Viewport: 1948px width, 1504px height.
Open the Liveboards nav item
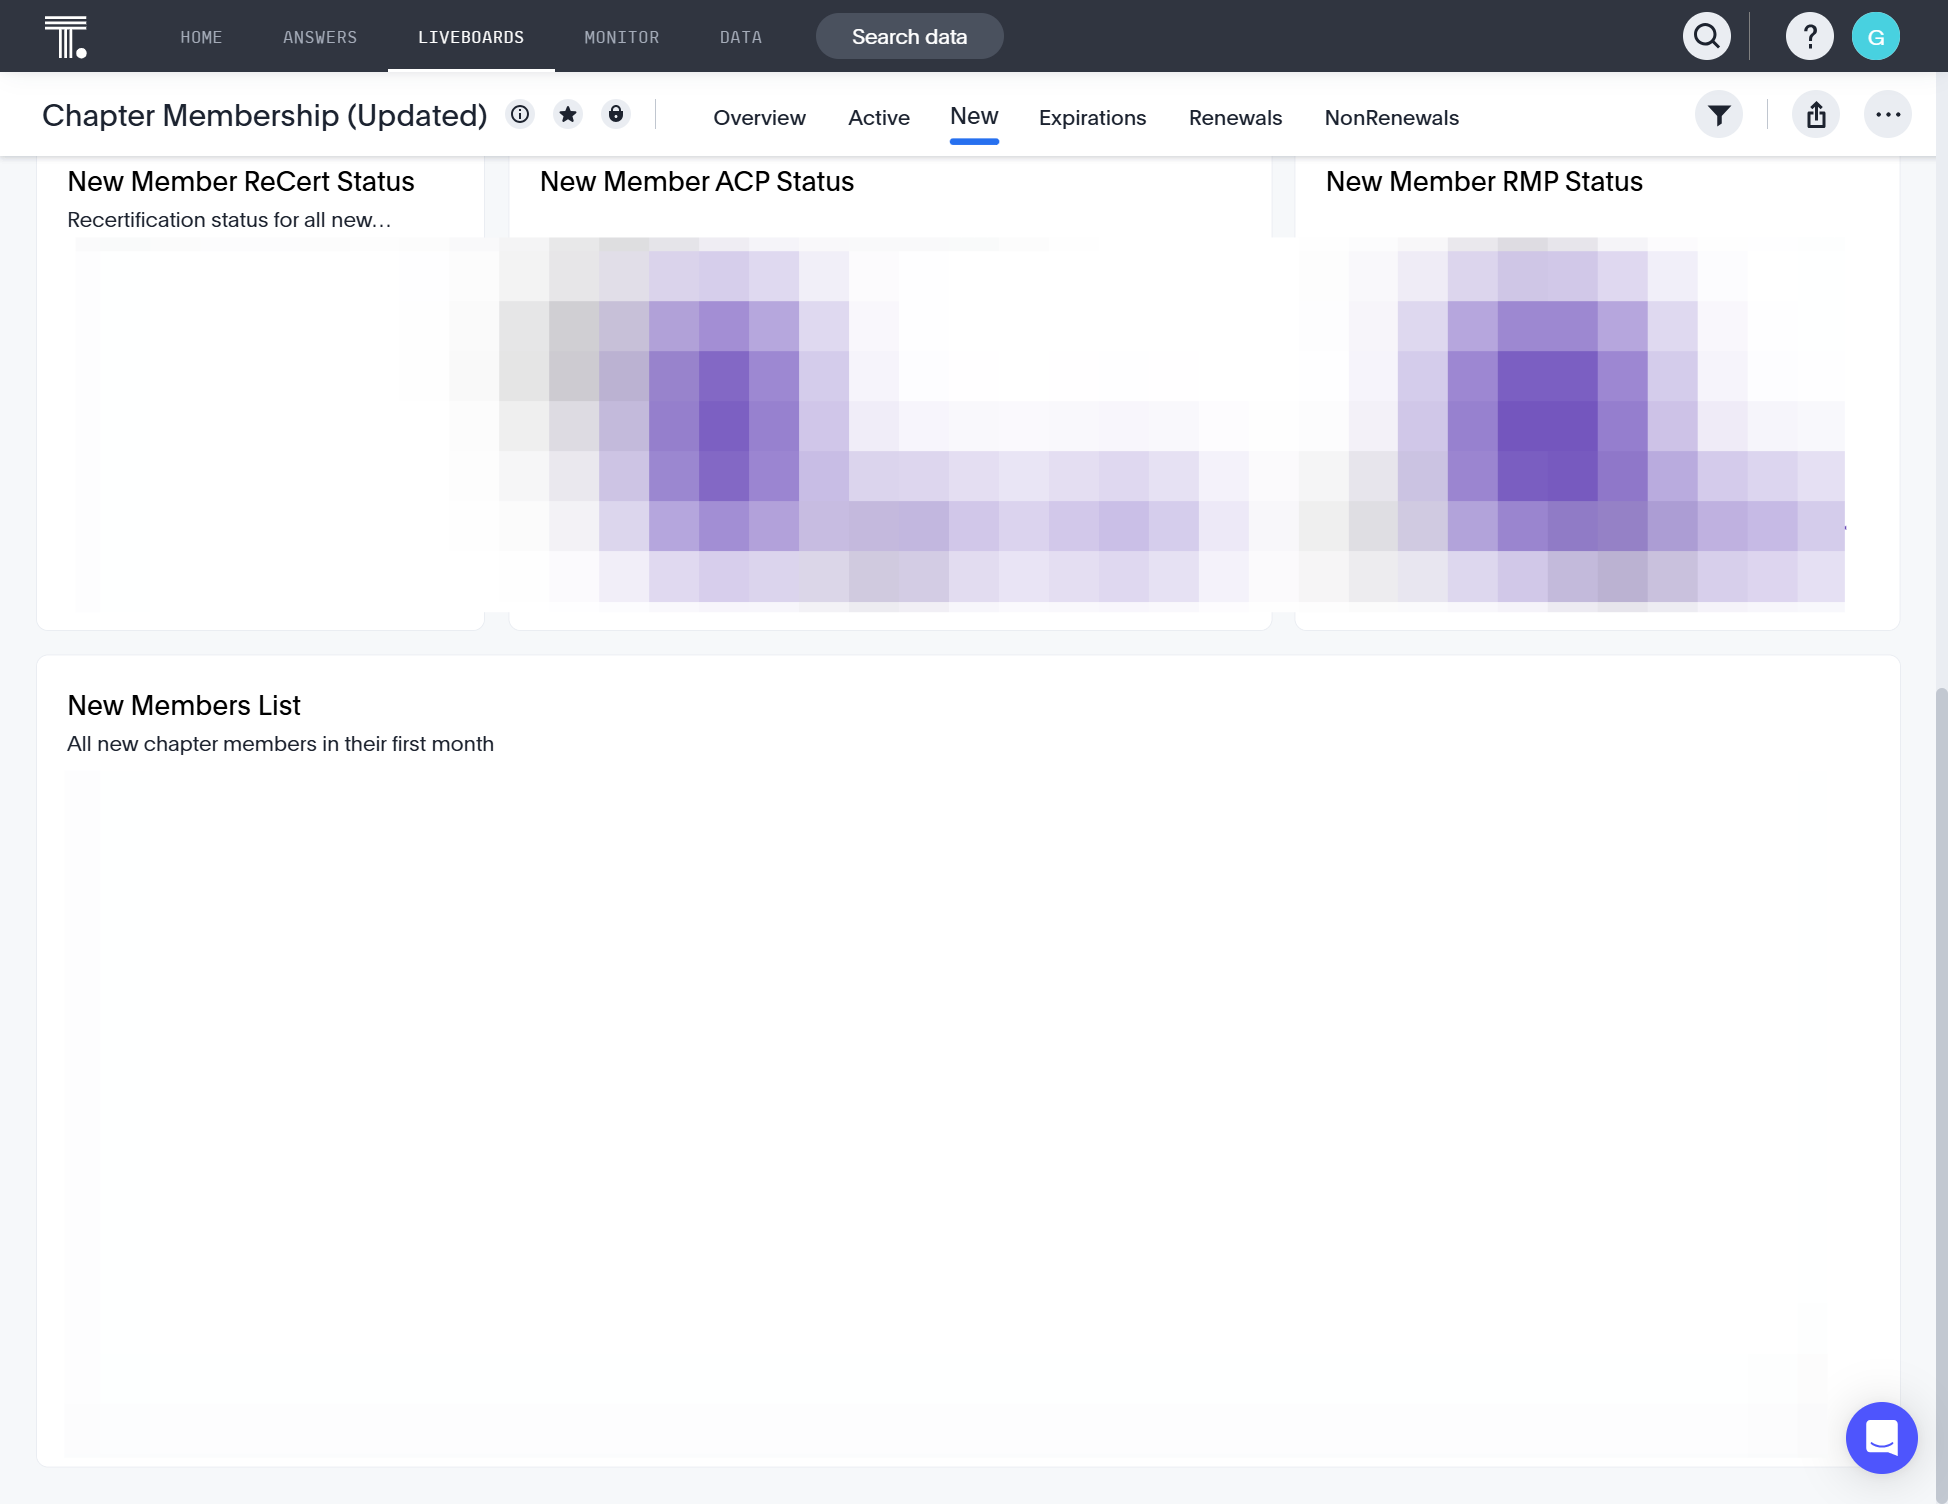[x=471, y=37]
